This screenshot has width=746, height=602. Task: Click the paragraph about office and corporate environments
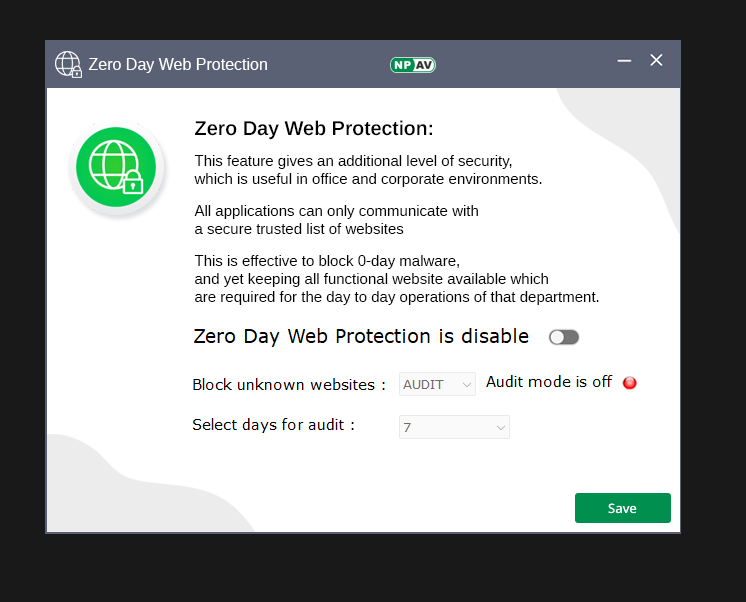[367, 170]
